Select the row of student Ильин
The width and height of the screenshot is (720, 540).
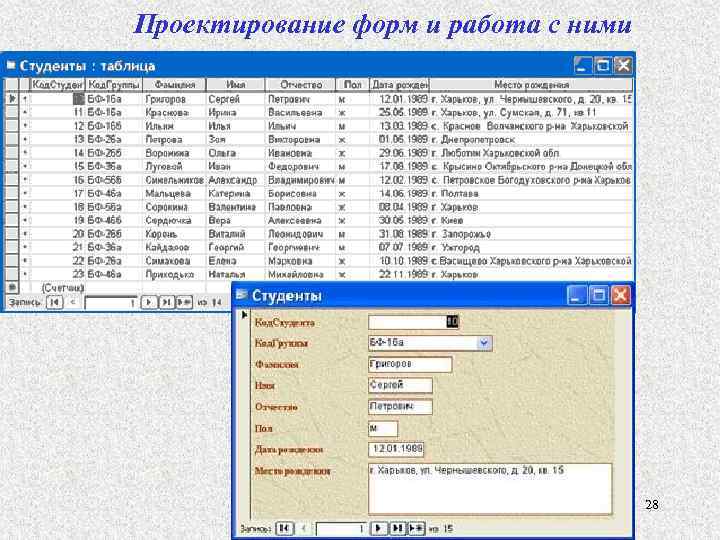pyautogui.click(x=12, y=126)
